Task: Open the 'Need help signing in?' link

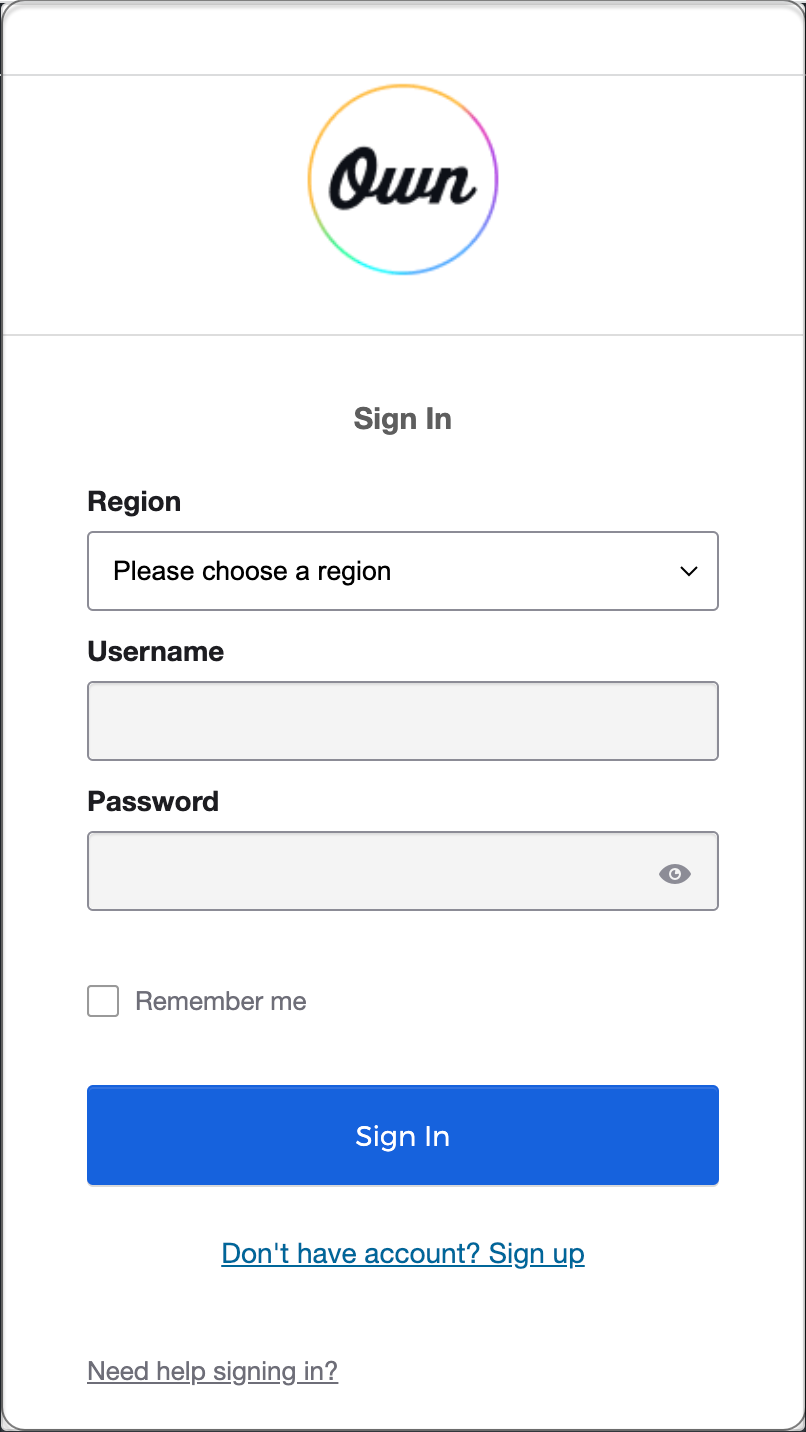Action: 213,1371
